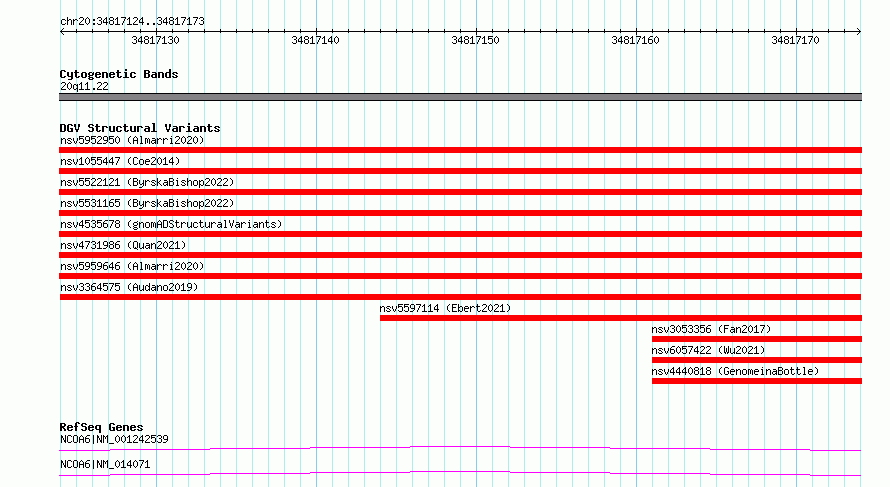Screen dimensions: 890x487
Task: Select the DGV Structural Variants track title
Action: click(x=140, y=128)
